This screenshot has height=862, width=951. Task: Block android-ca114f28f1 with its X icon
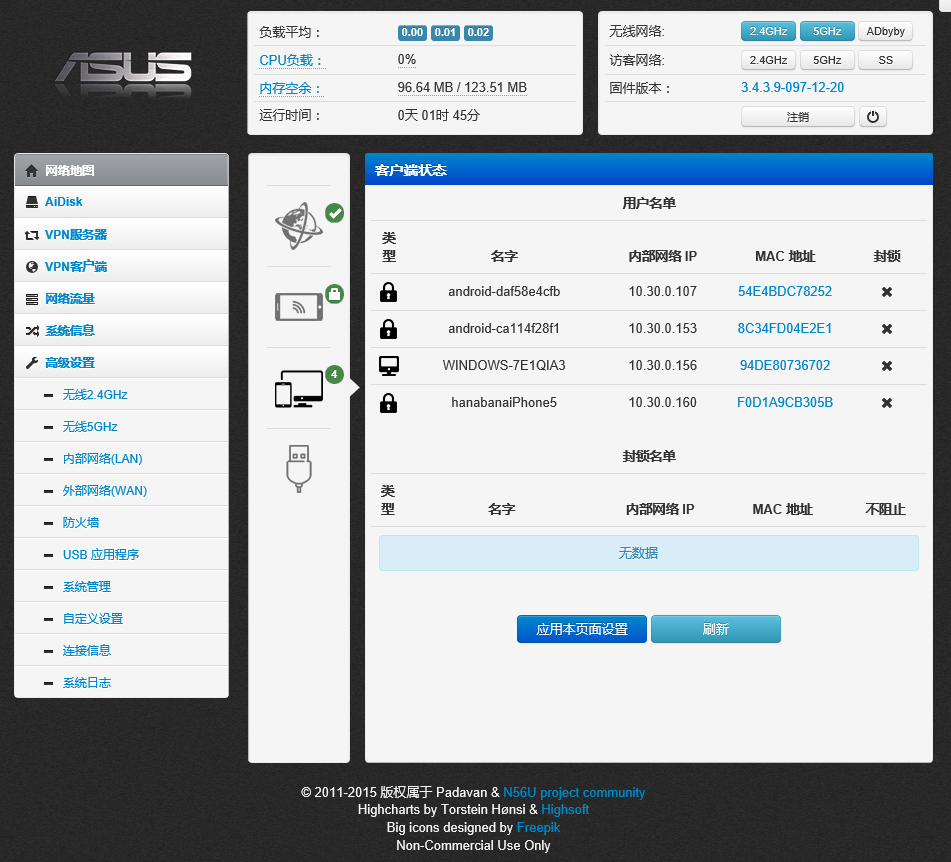(887, 329)
